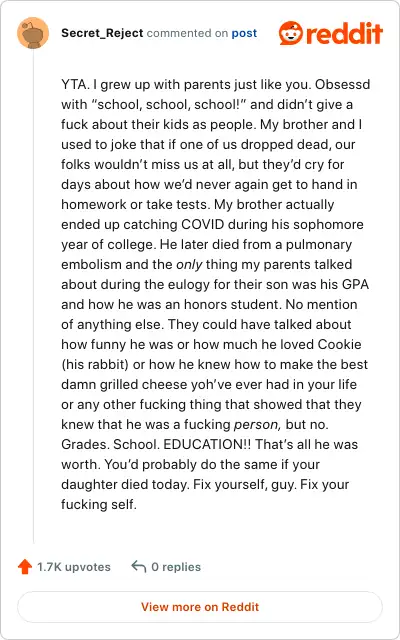Click the "commented on" text
Image resolution: width=400 pixels, height=640 pixels.
click(187, 33)
